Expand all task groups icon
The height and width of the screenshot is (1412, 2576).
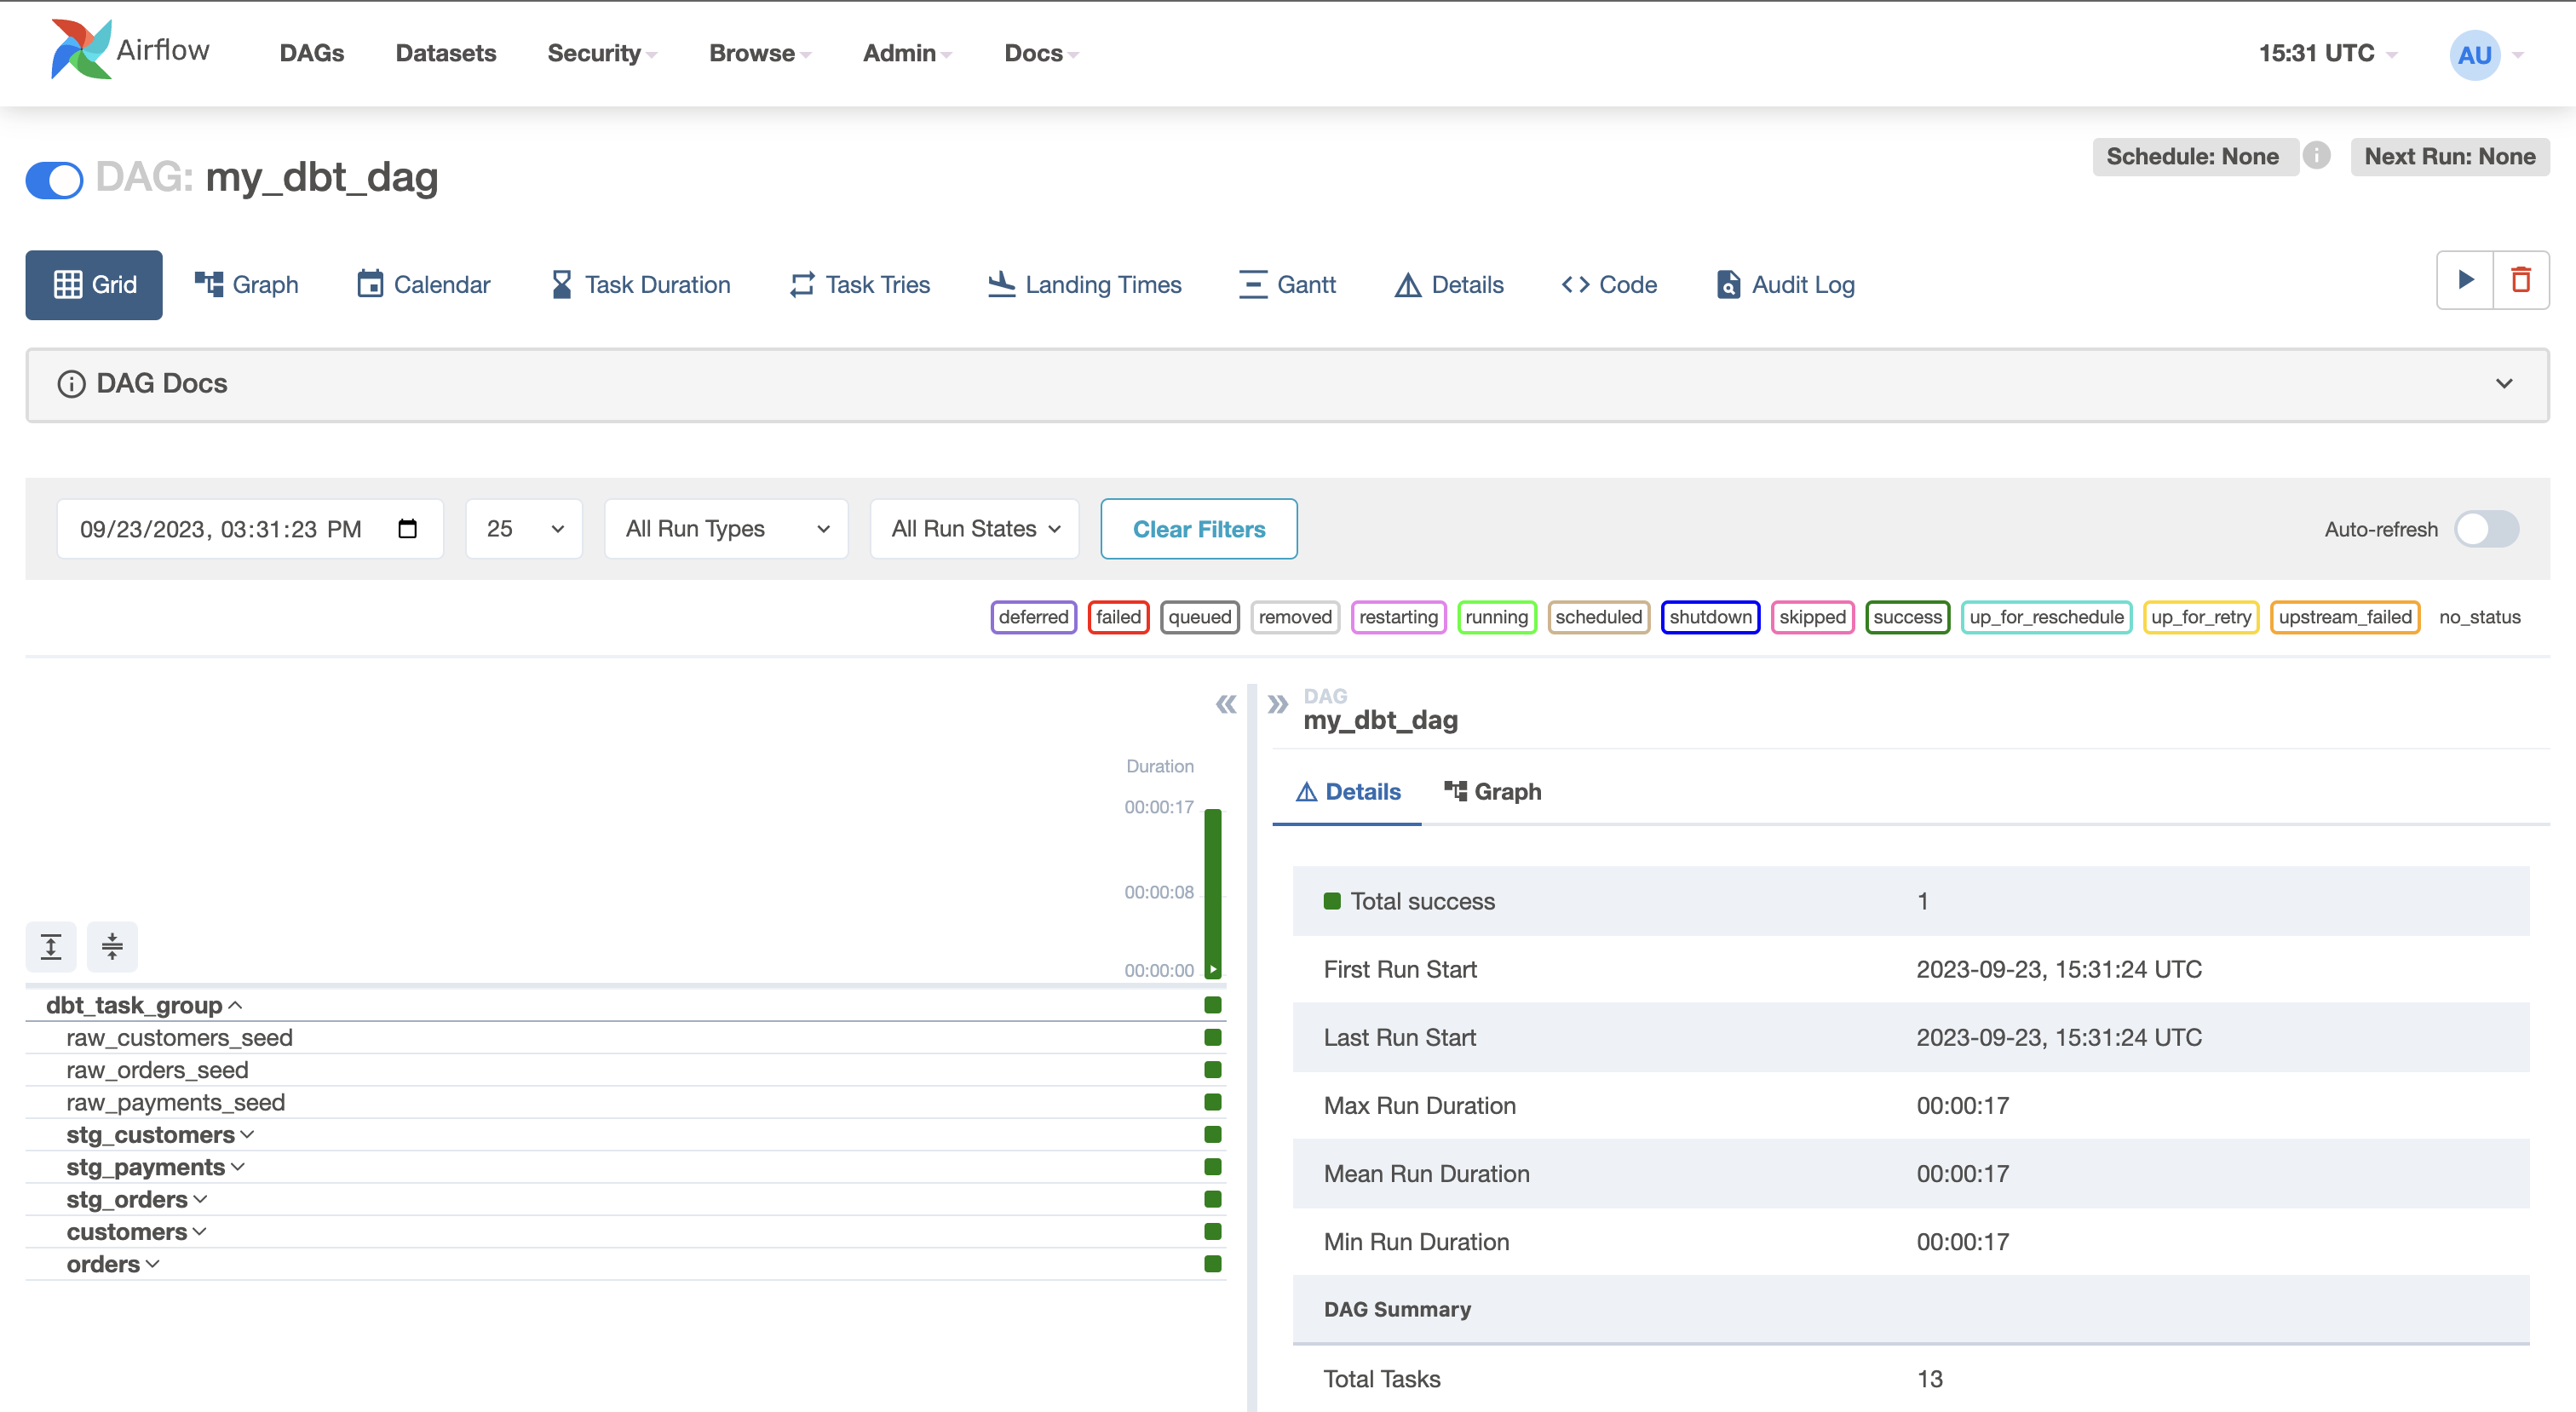[x=51, y=946]
